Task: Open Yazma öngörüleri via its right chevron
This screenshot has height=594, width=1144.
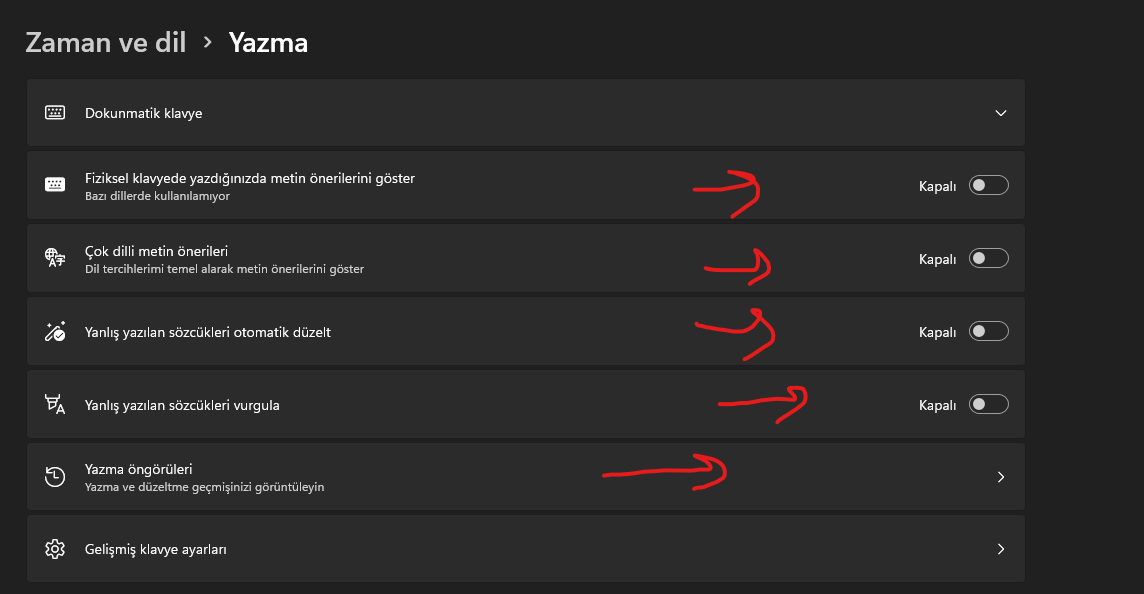Action: coord(1001,477)
